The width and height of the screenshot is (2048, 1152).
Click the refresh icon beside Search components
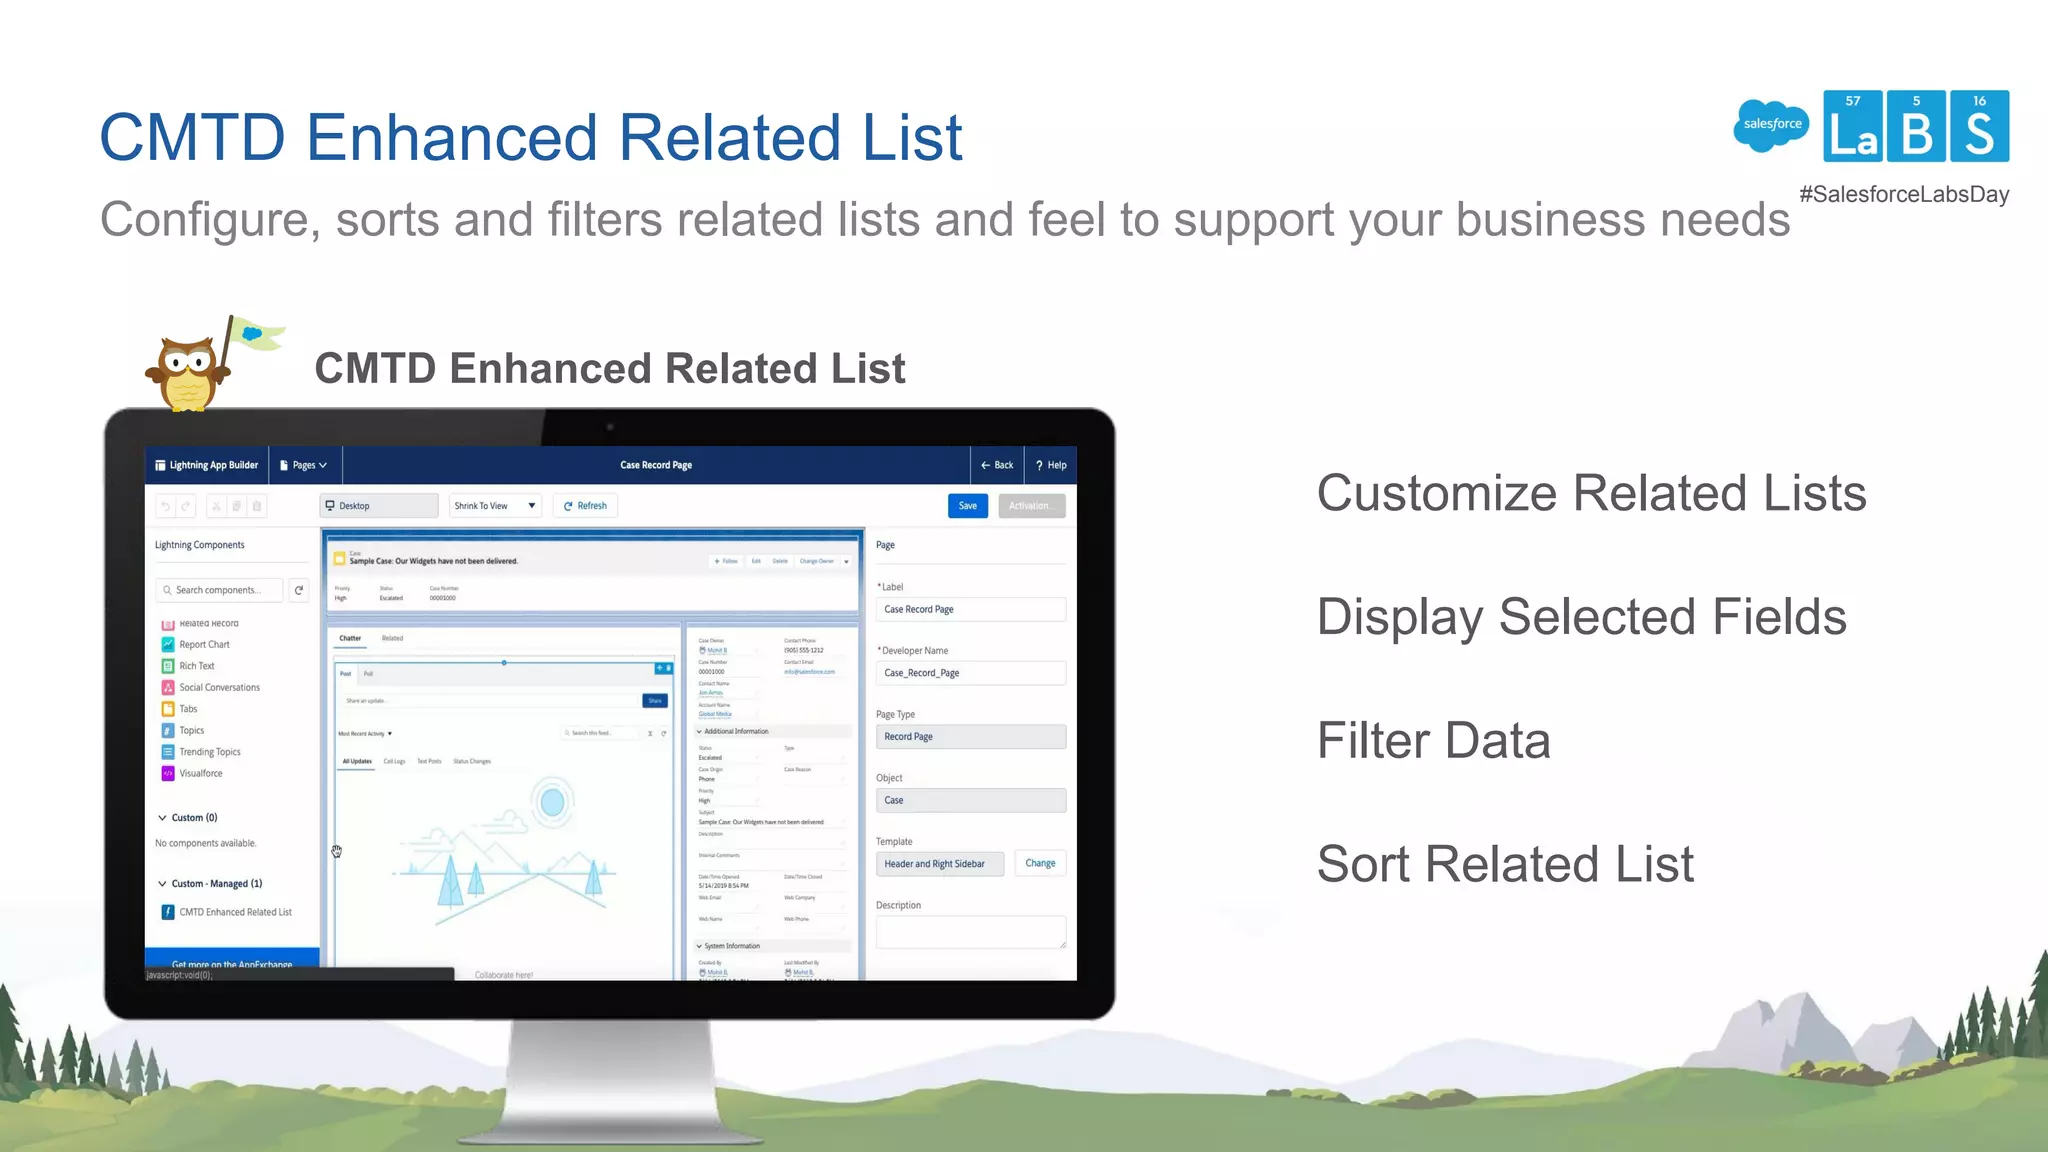[x=298, y=590]
